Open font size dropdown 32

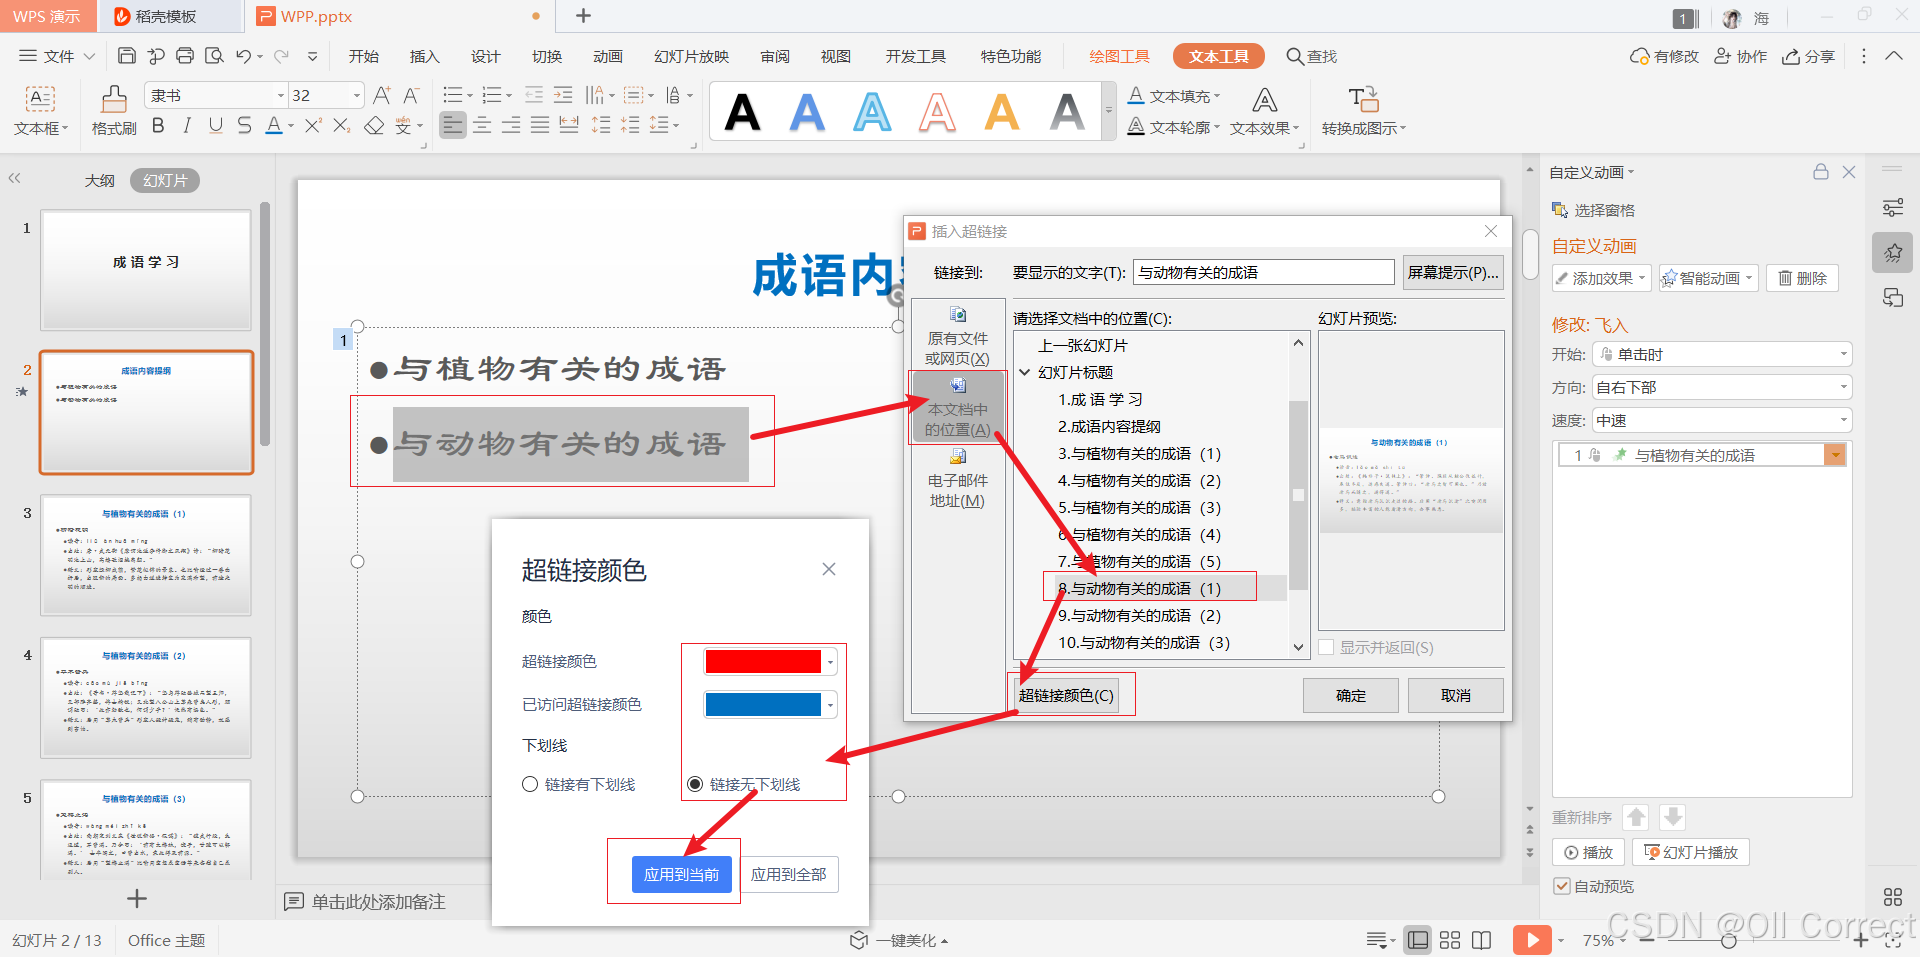356,95
